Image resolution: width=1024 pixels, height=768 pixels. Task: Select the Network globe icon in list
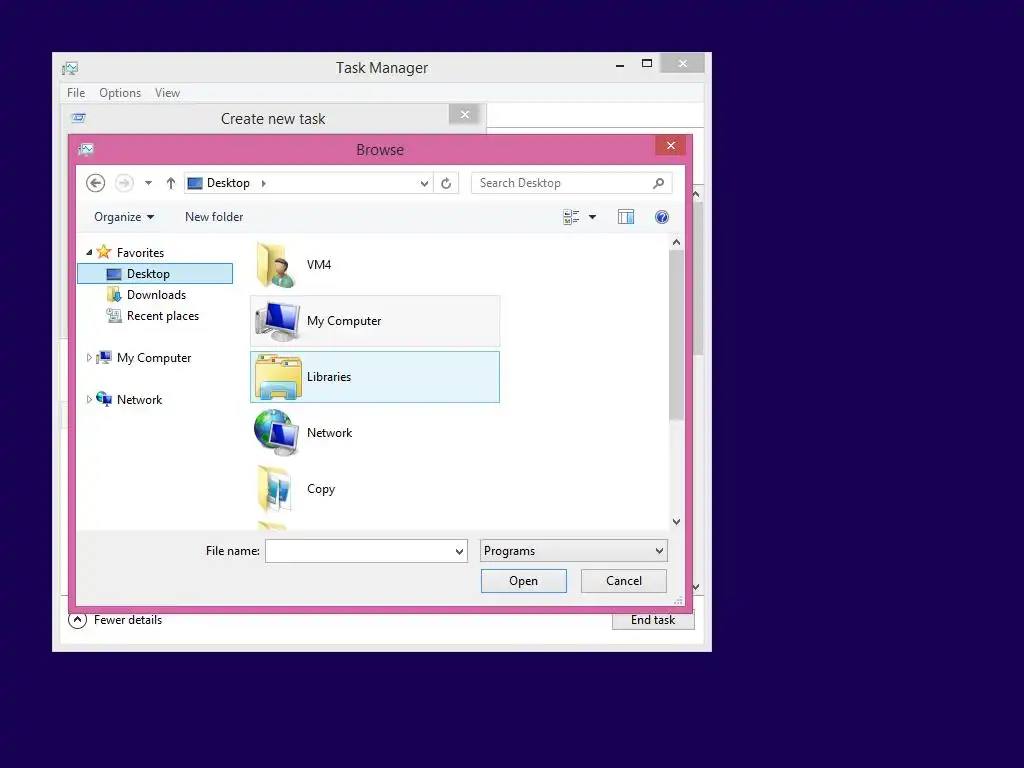(x=277, y=432)
